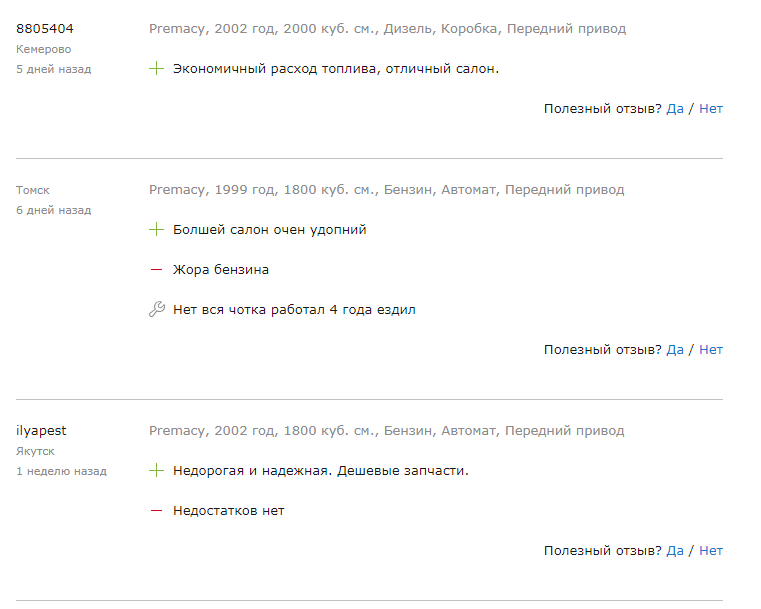This screenshot has width=761, height=609.
Task: Open user profile 8805404
Action: pyautogui.click(x=45, y=29)
